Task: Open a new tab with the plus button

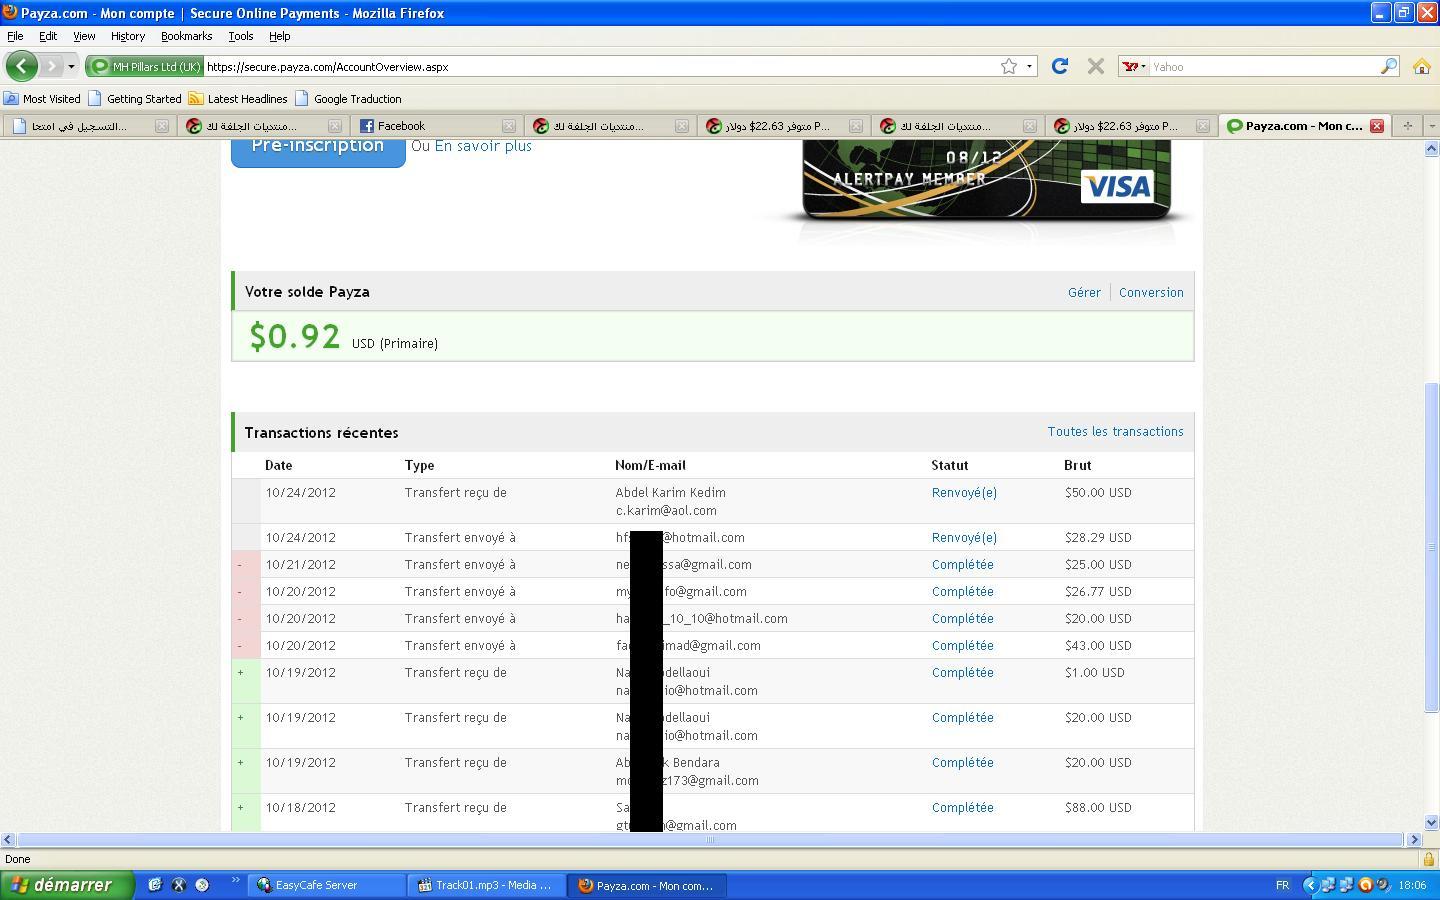Action: [1407, 126]
